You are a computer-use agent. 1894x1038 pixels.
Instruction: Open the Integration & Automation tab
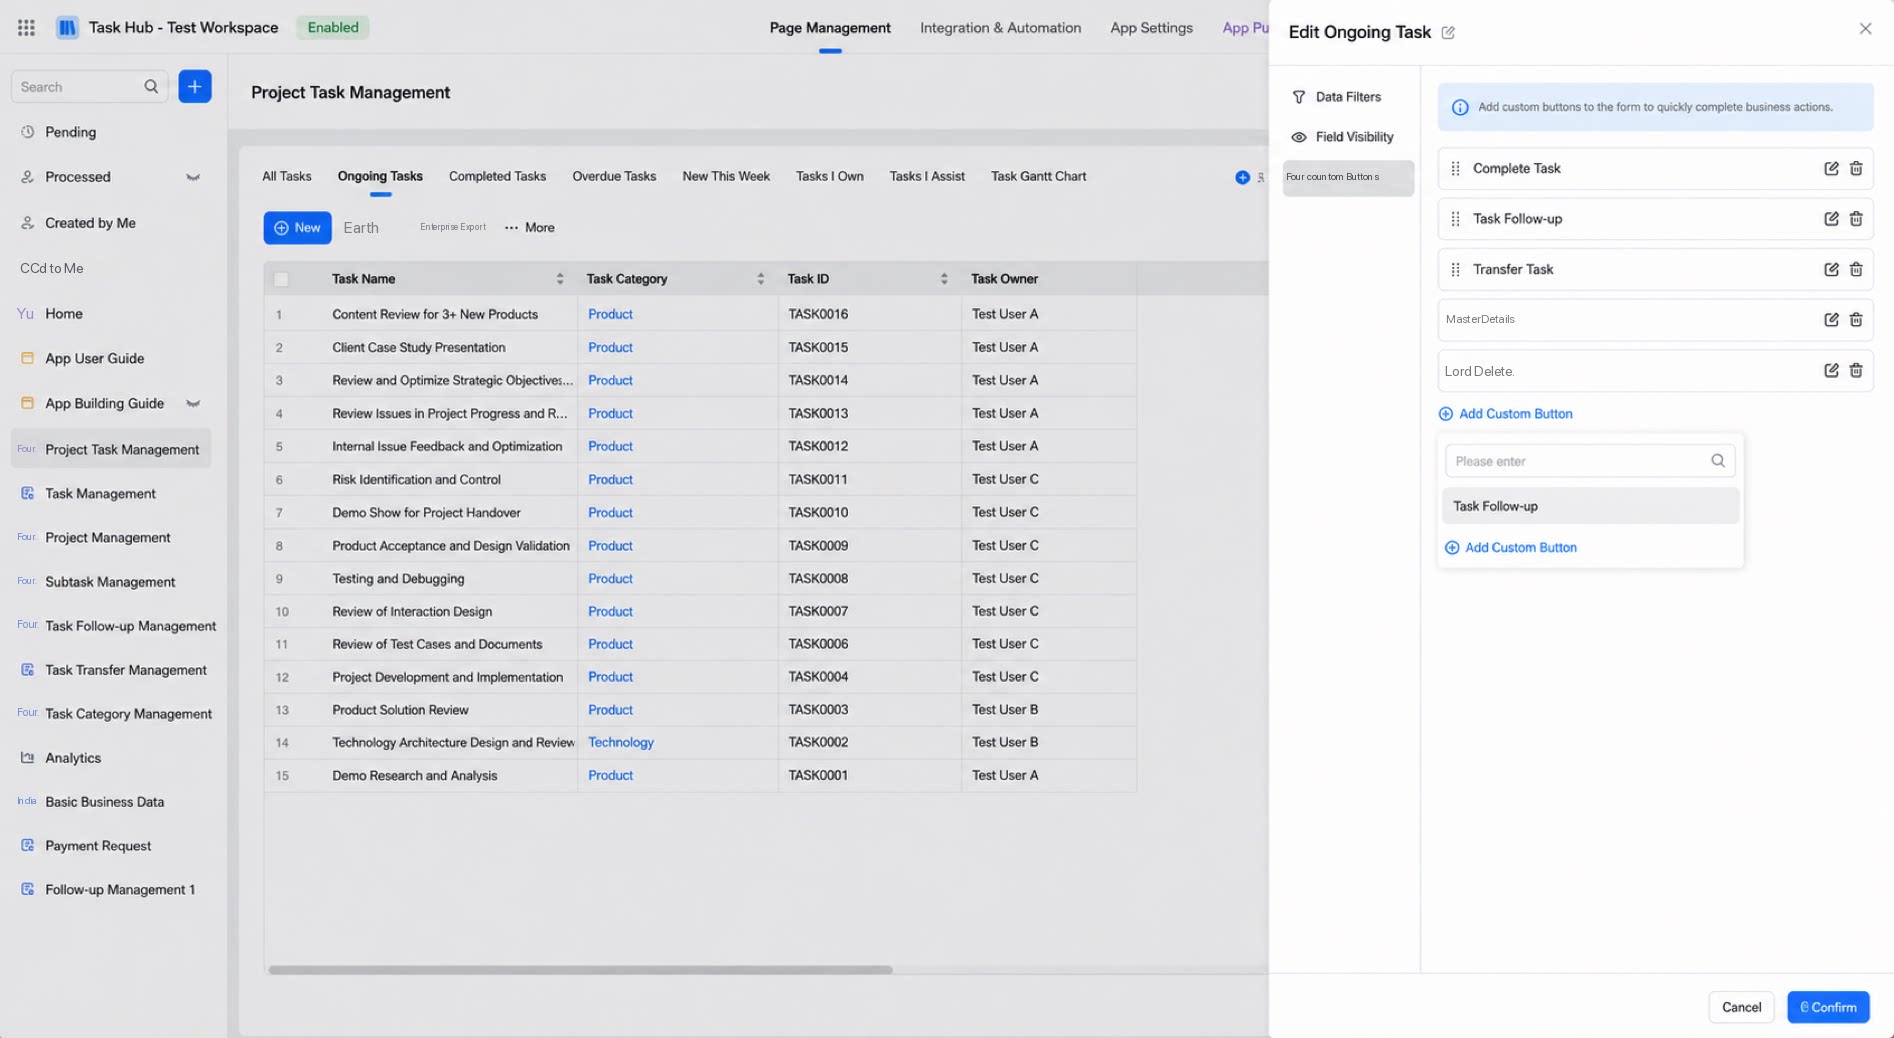(x=1000, y=28)
